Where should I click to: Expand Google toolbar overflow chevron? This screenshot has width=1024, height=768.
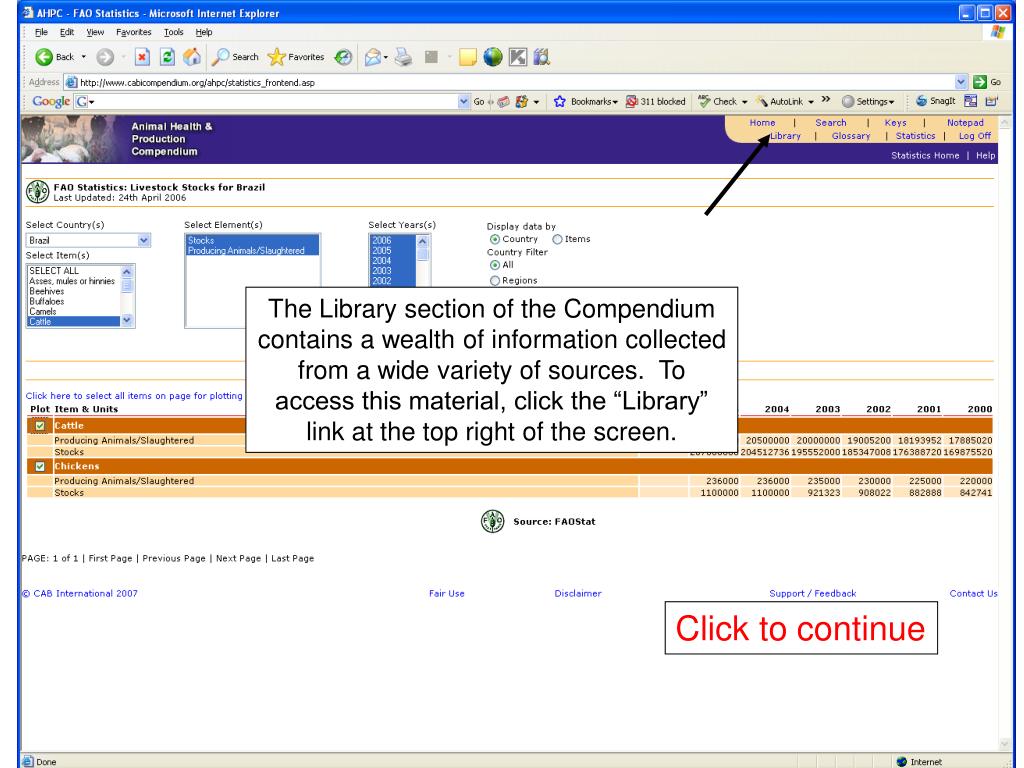[x=826, y=100]
